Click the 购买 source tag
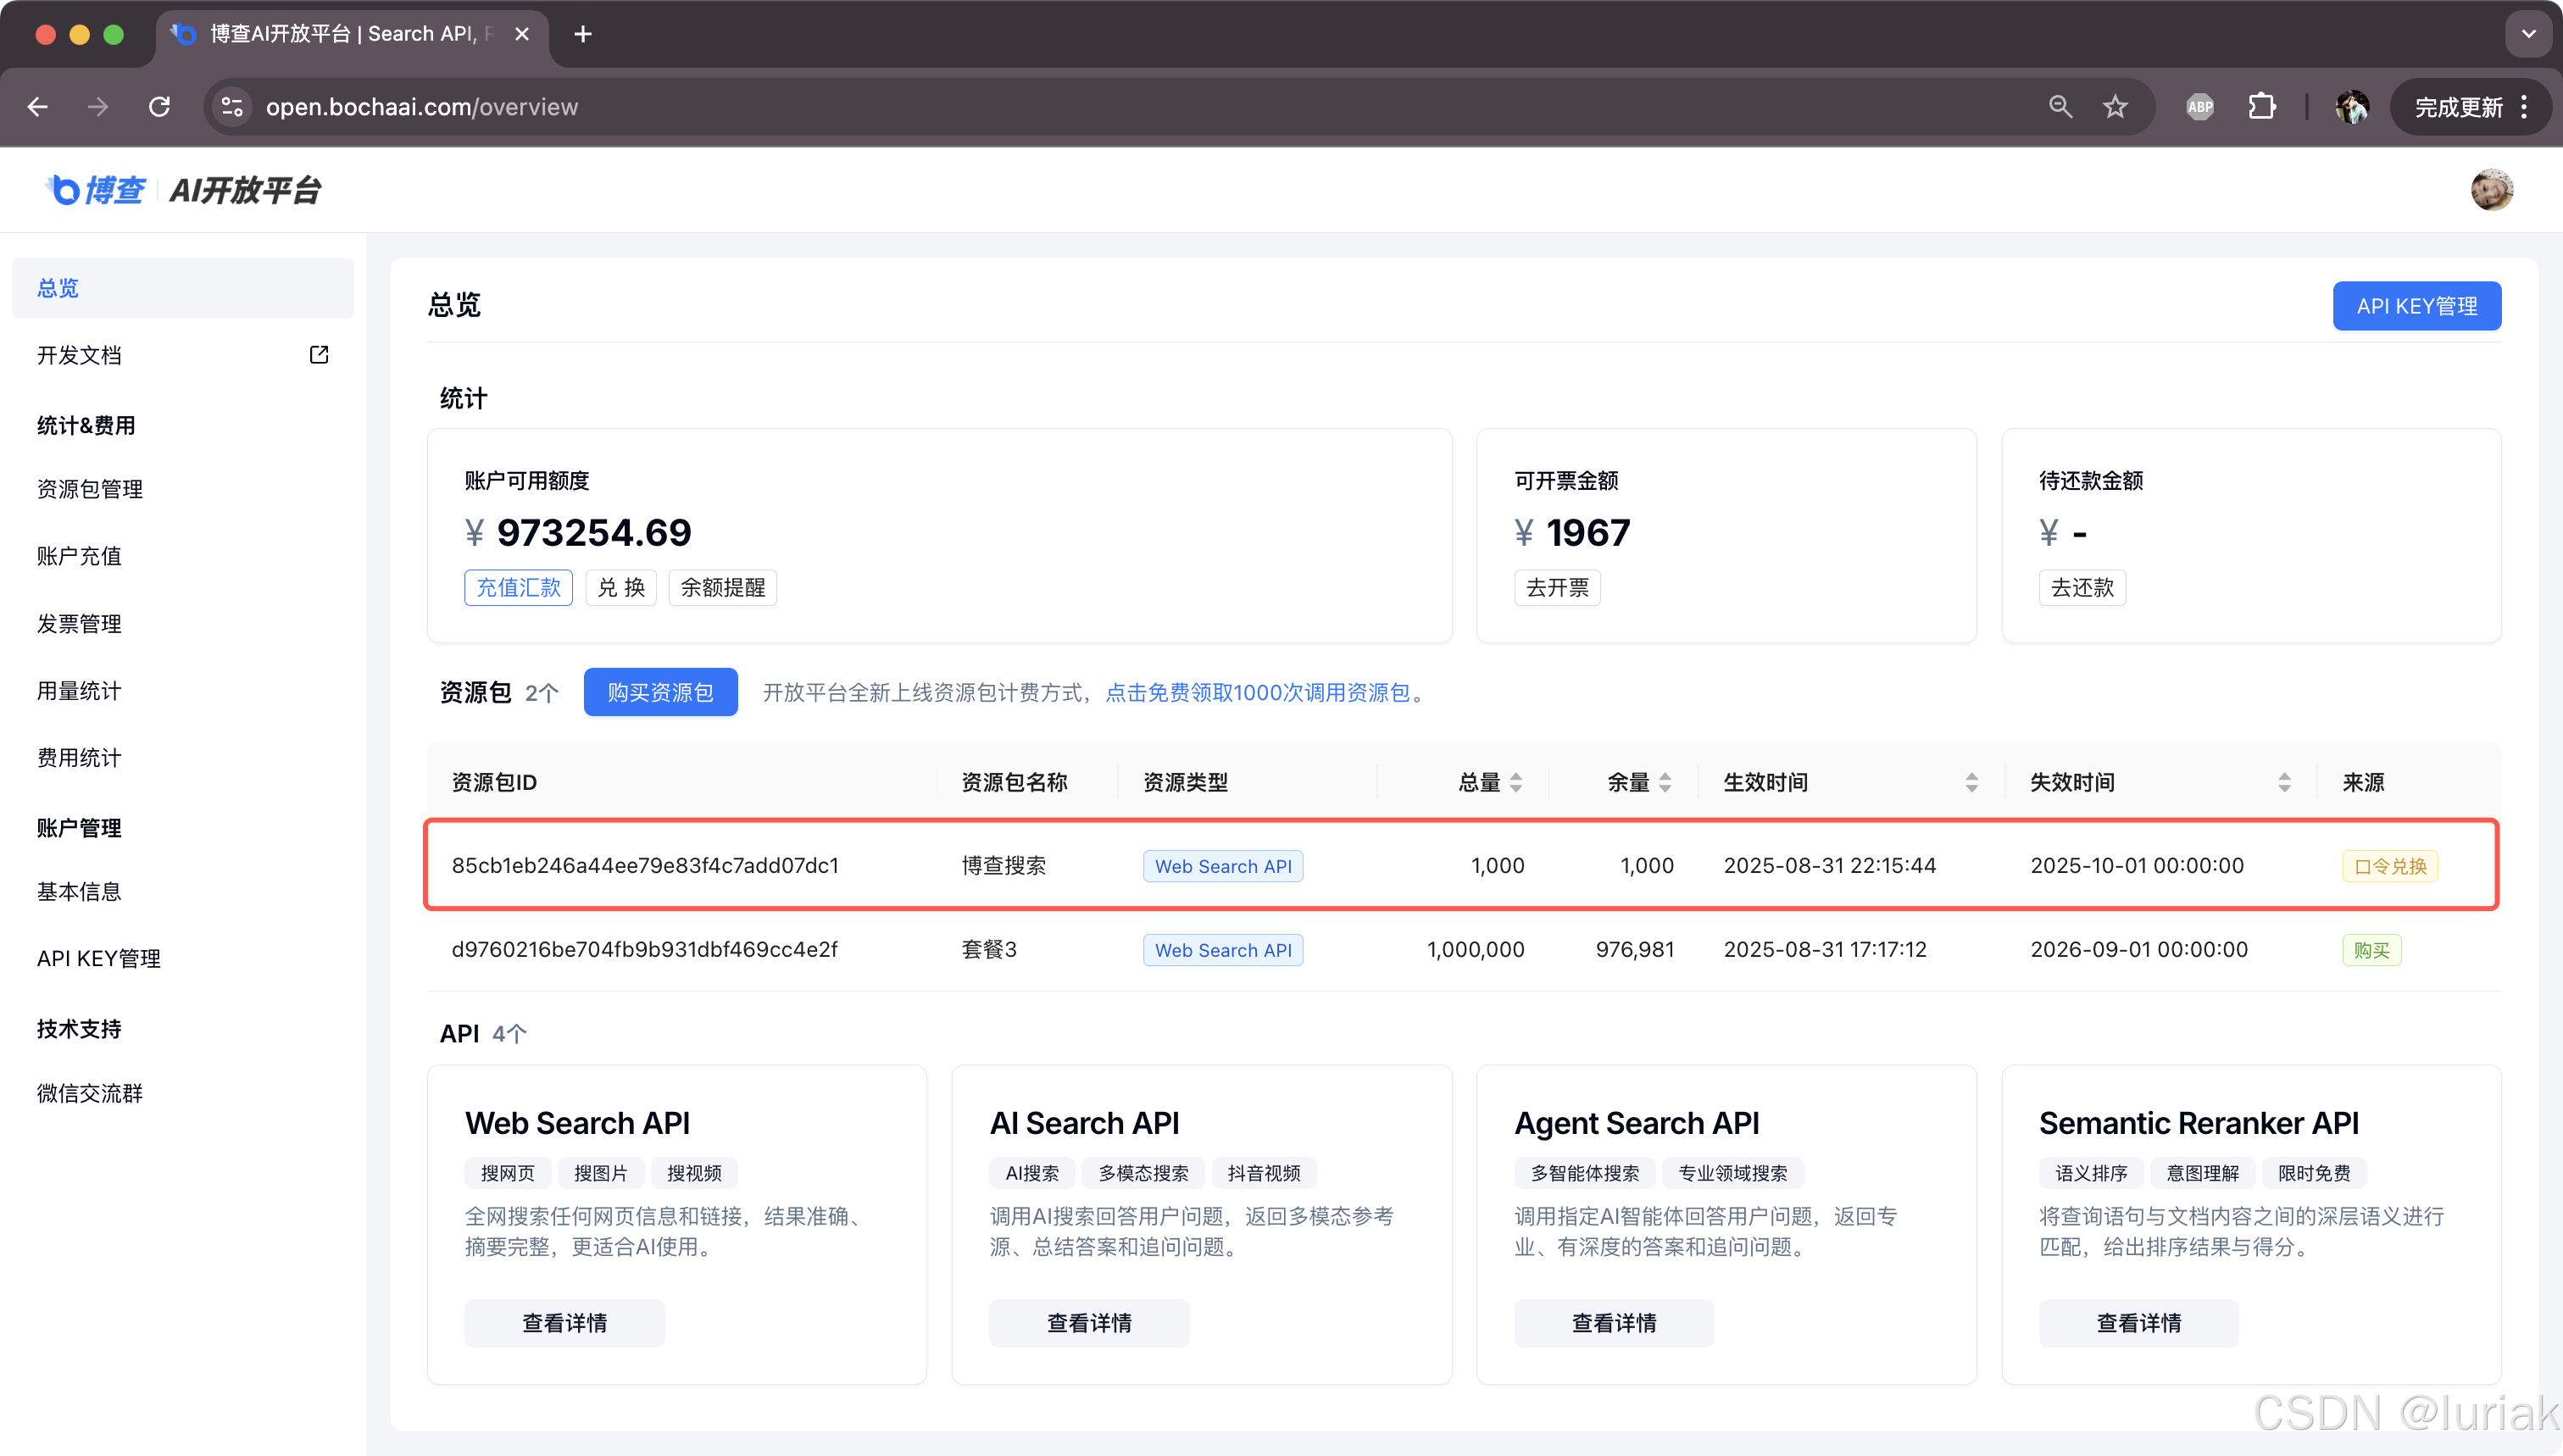This screenshot has height=1456, width=2563. tap(2371, 951)
